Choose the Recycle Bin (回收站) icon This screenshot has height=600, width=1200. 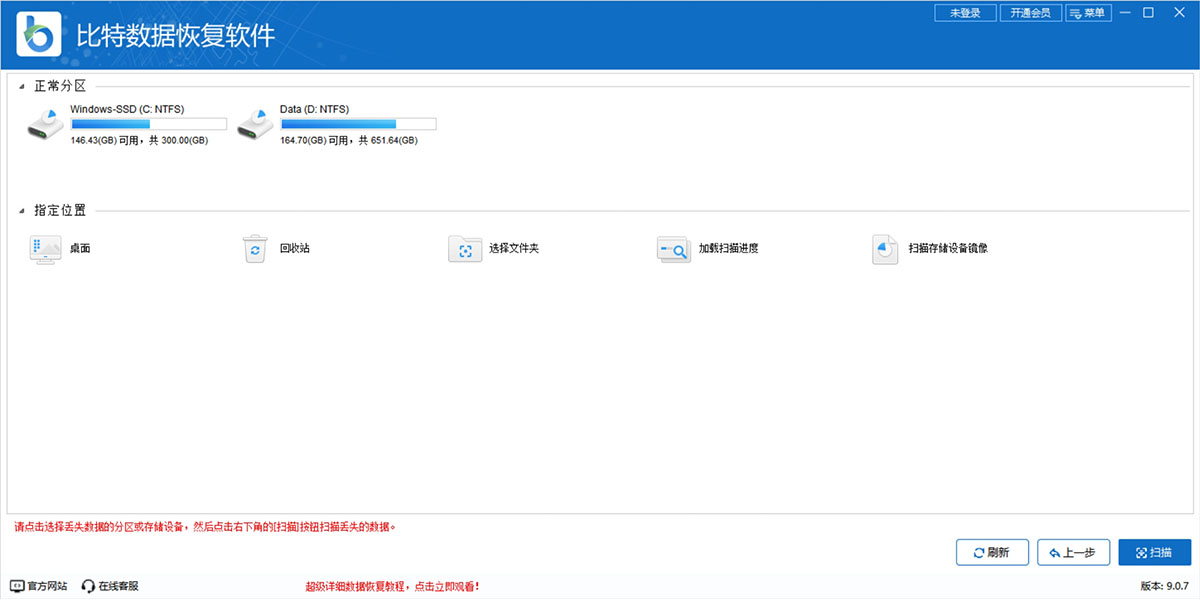[256, 249]
